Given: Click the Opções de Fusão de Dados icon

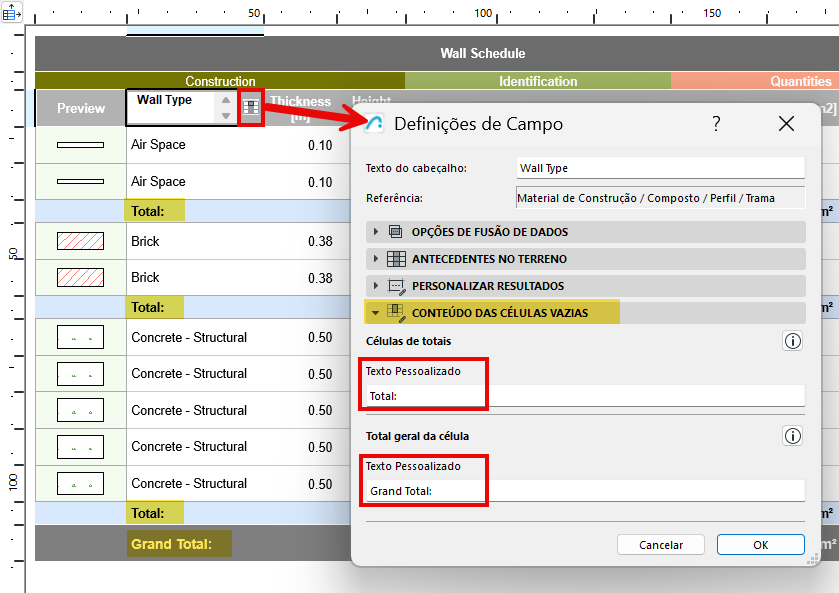Looking at the screenshot, I should pyautogui.click(x=395, y=232).
